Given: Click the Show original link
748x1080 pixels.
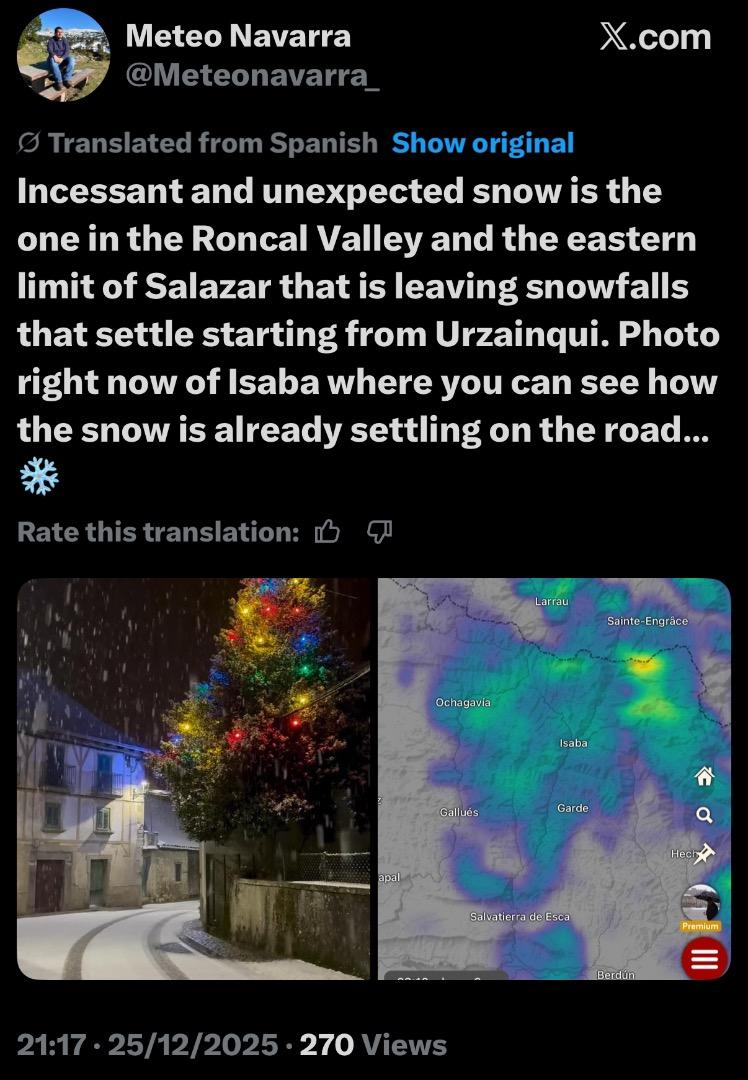Looking at the screenshot, I should tap(483, 143).
